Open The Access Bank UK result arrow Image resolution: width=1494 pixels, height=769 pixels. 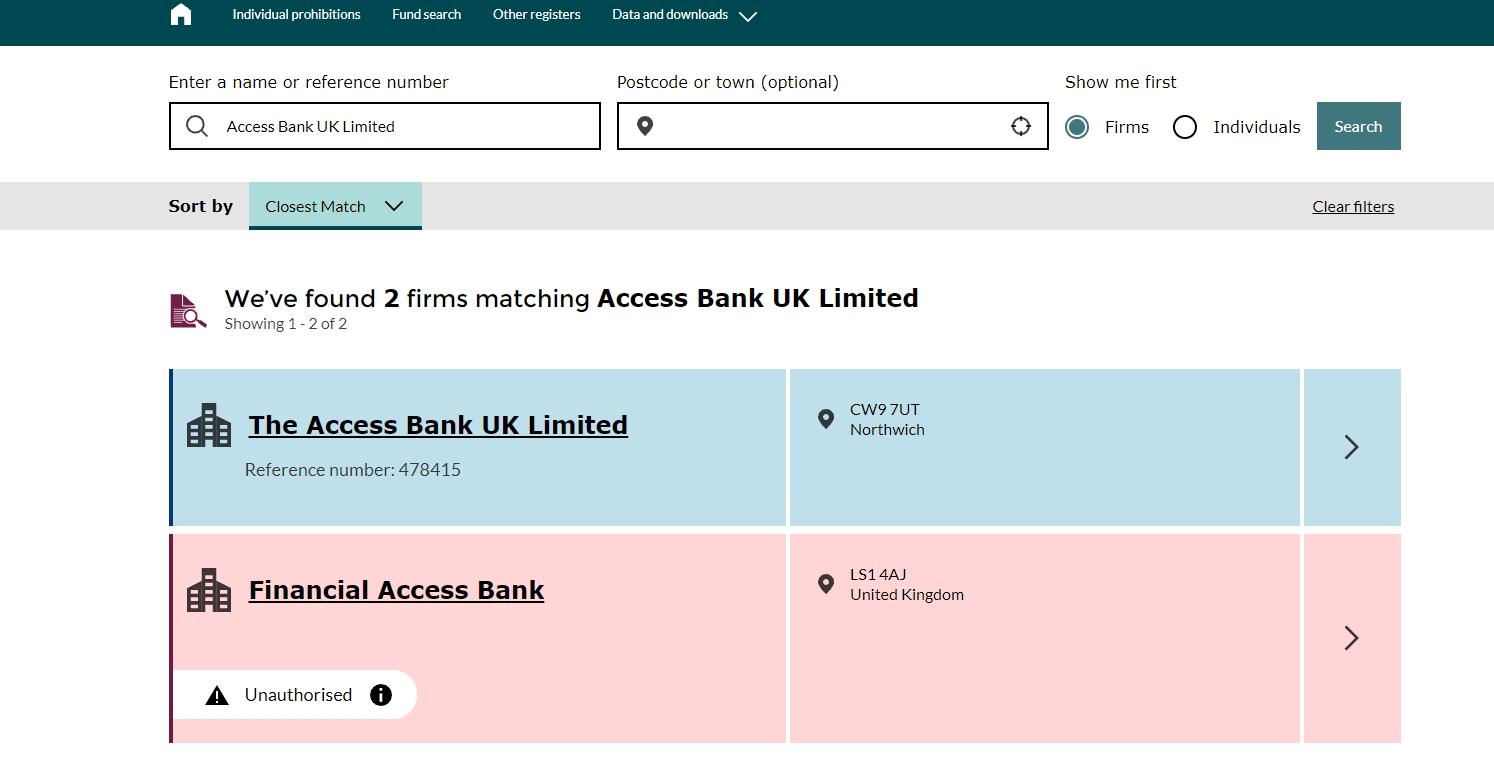1352,447
